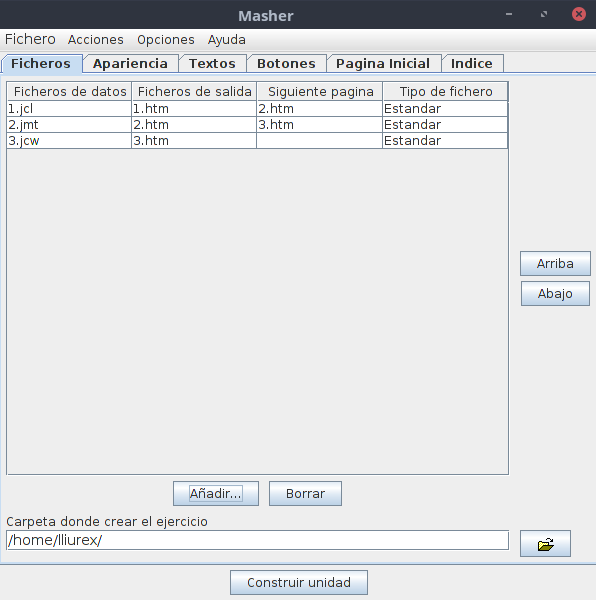Switch to the Pagina Inicial tab
This screenshot has width=596, height=600.
tap(383, 64)
